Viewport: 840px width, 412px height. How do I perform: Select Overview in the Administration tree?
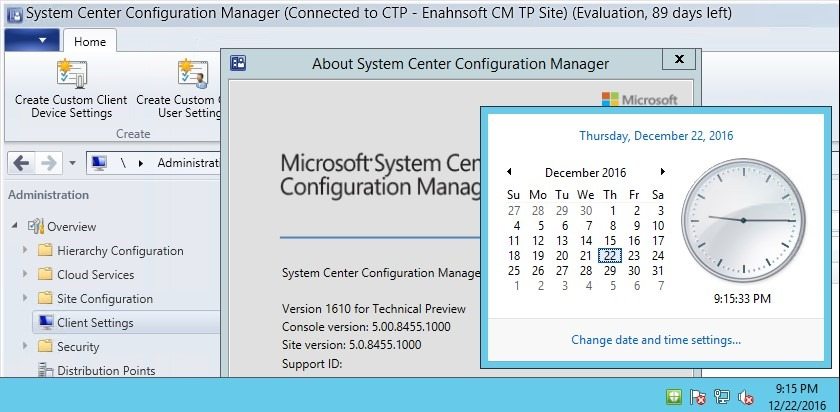(x=72, y=227)
